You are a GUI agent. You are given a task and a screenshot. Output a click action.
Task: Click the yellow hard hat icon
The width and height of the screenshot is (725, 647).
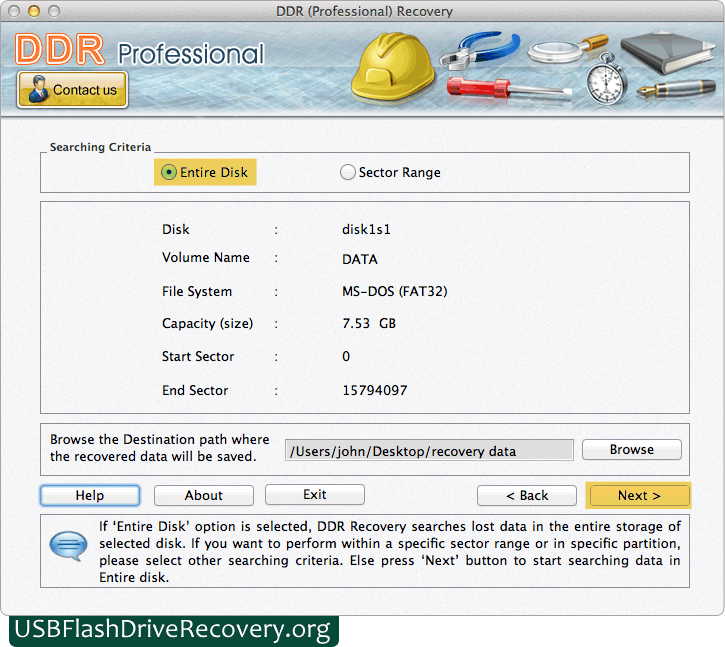[393, 67]
